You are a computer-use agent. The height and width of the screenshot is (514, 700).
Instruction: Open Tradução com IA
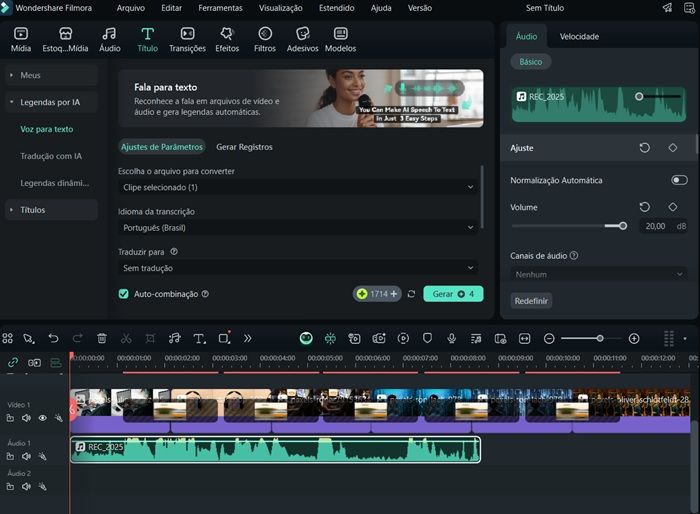[51, 156]
